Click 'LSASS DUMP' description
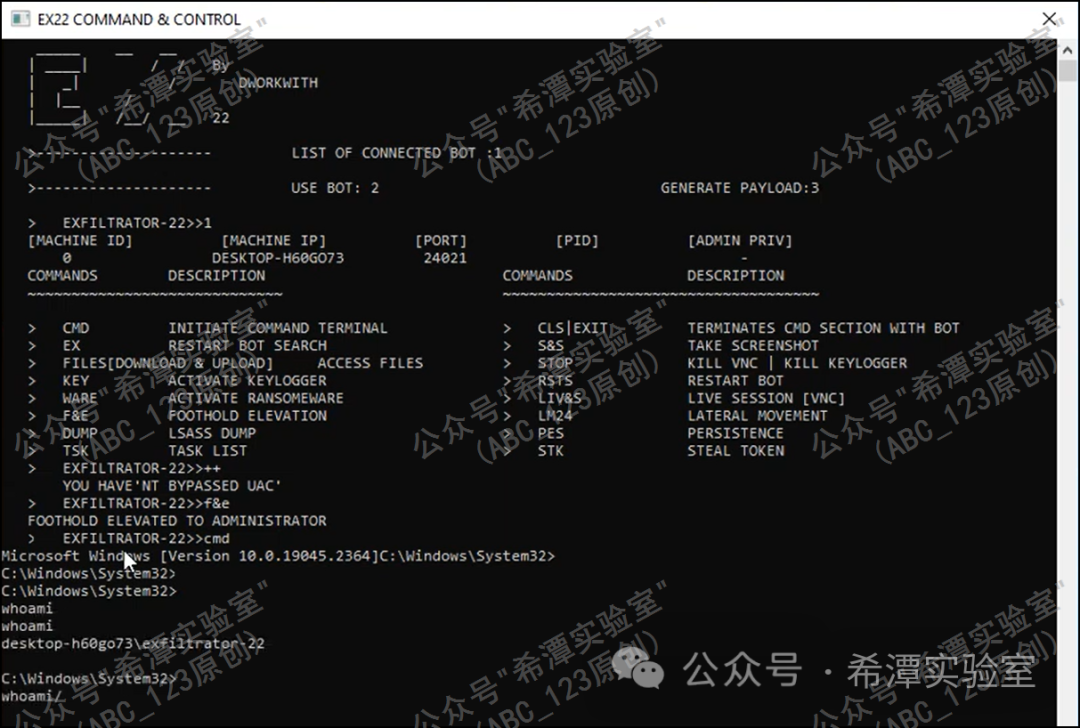Screen dimensions: 1080x728 click(212, 433)
